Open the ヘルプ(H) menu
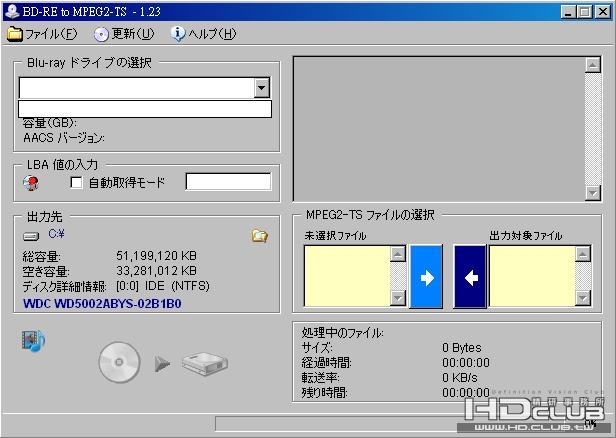Viewport: 616px width, 438px height. [x=204, y=34]
